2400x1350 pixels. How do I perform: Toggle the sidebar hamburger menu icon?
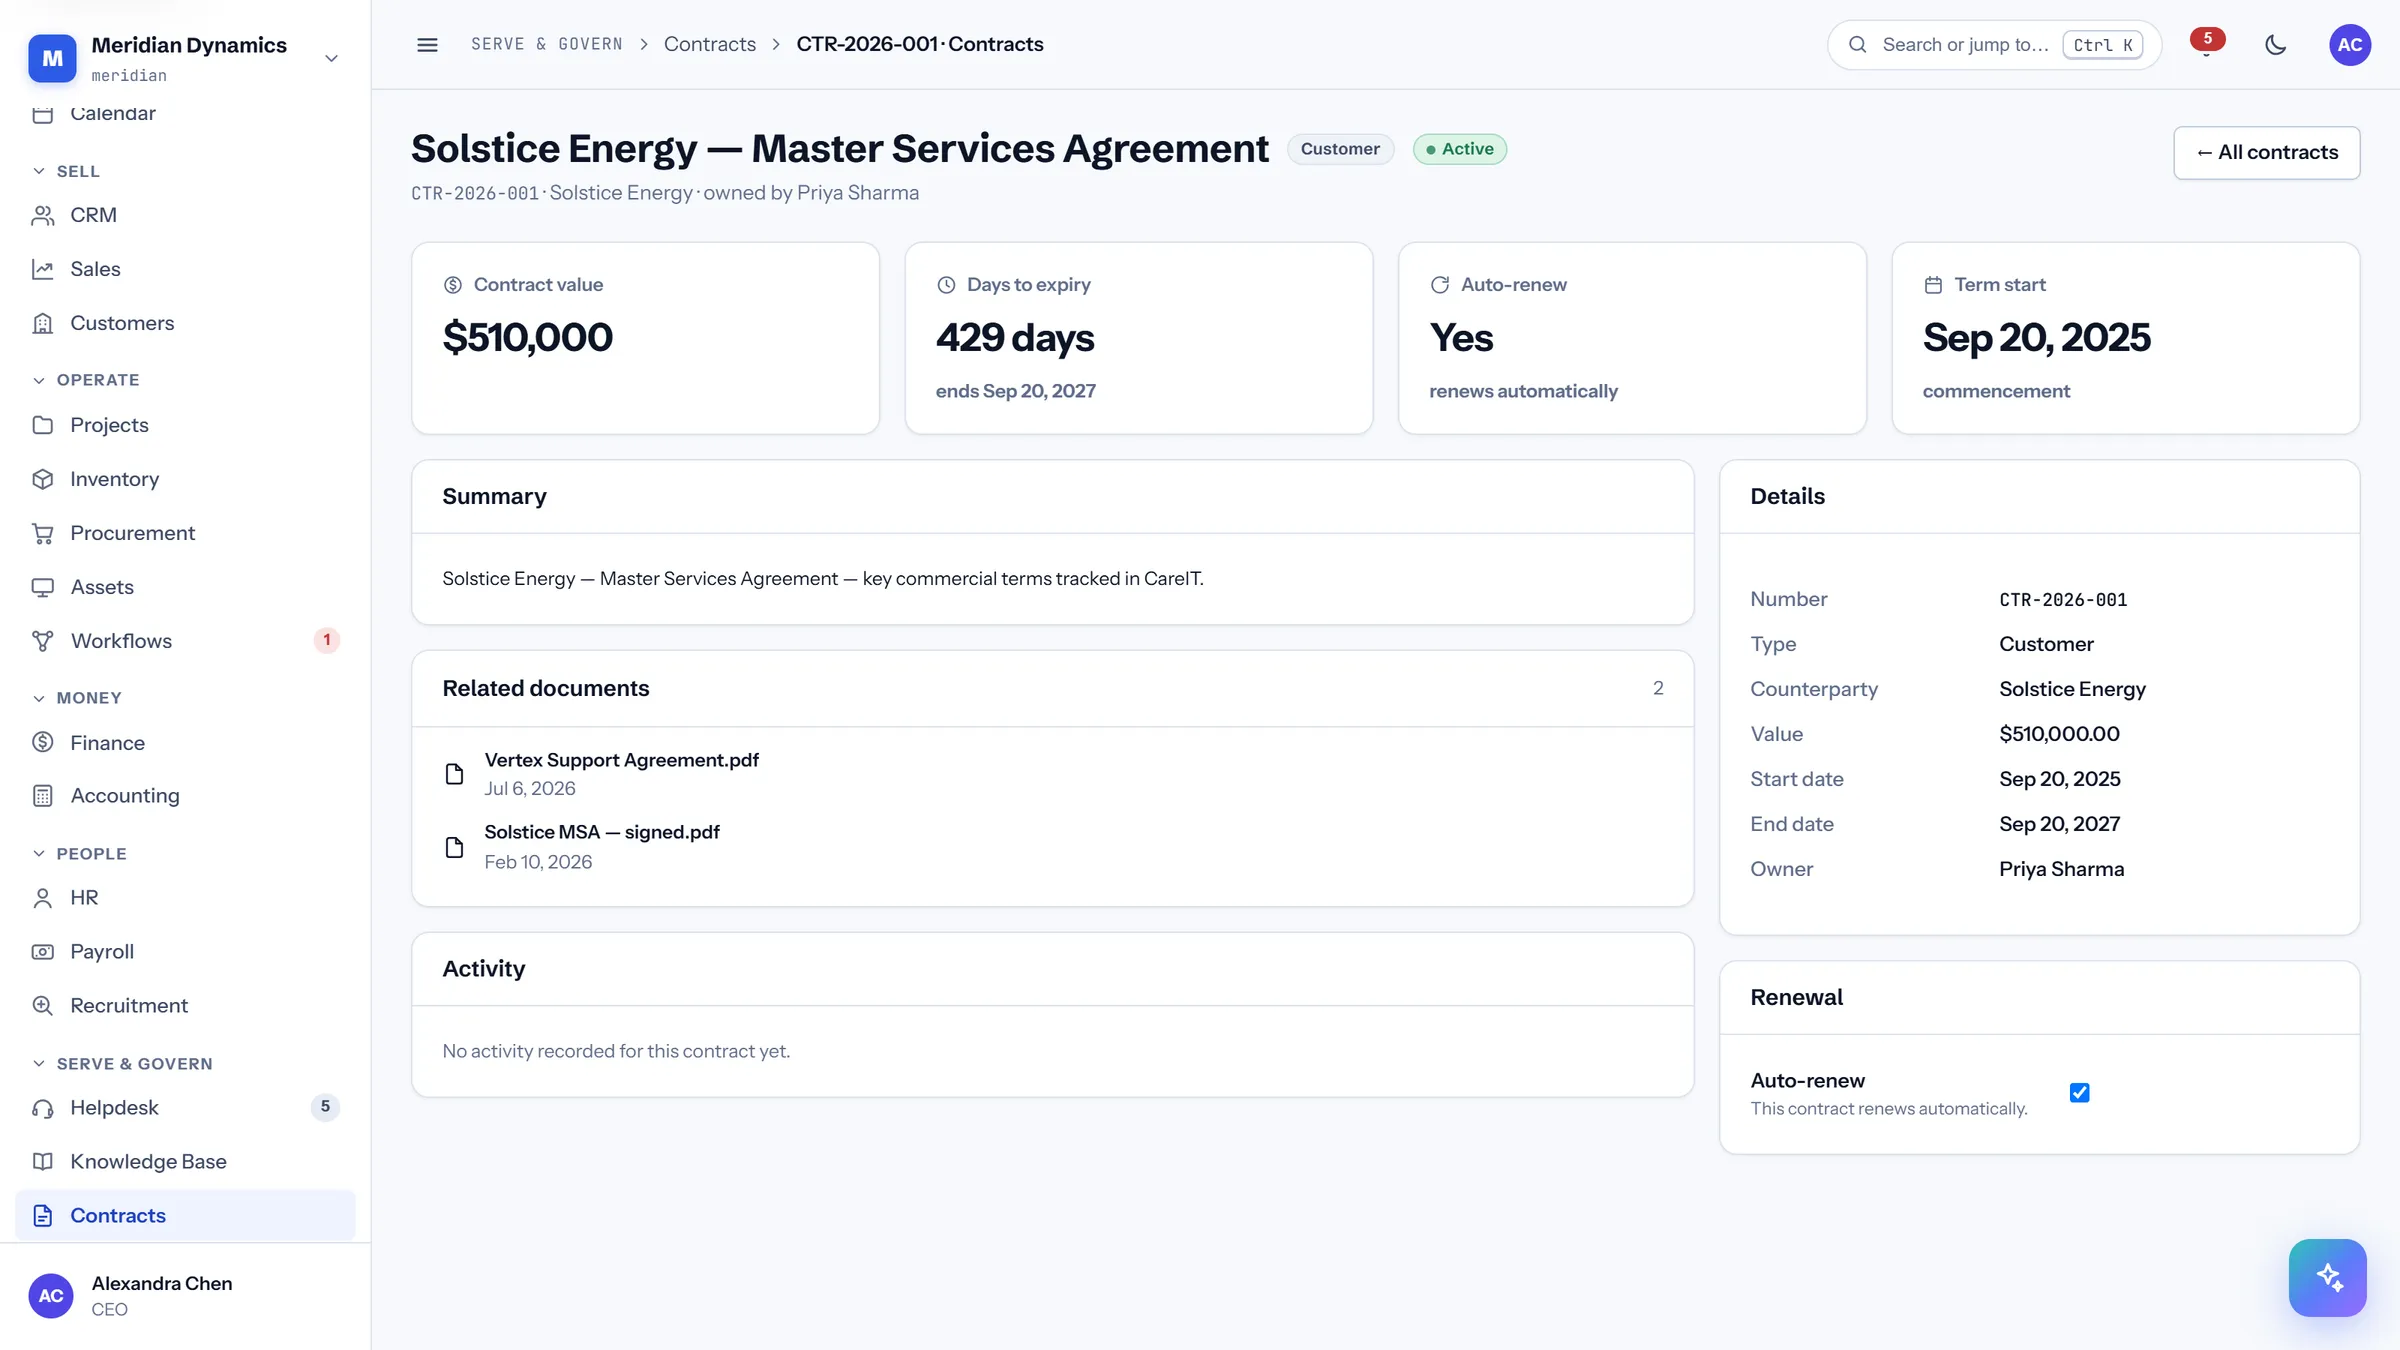coord(427,44)
